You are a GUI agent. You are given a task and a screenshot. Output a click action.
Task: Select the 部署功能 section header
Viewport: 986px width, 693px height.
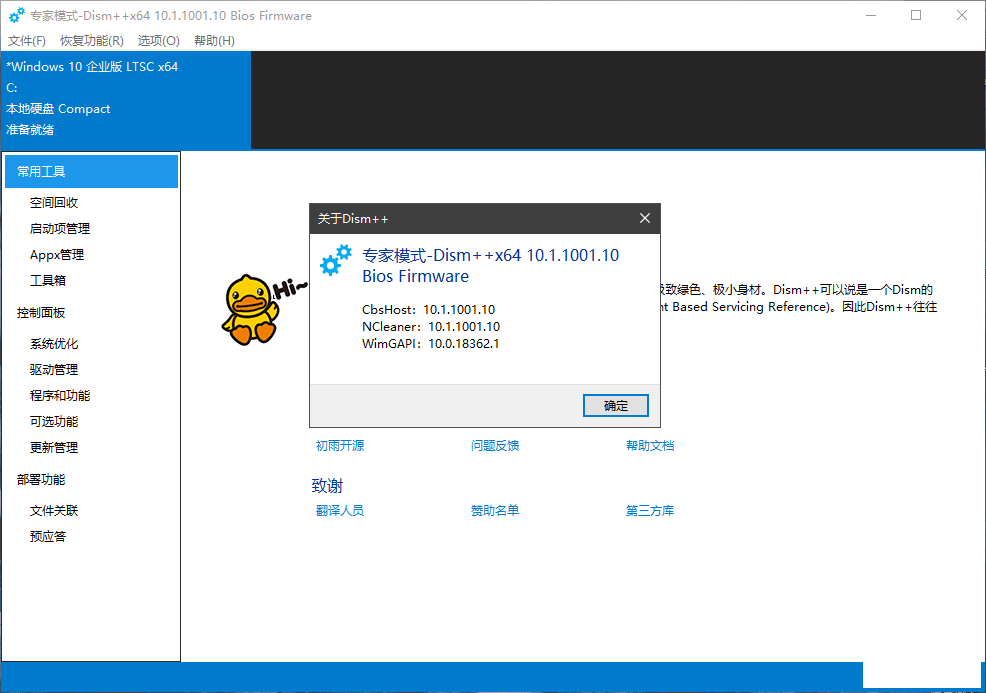click(41, 480)
